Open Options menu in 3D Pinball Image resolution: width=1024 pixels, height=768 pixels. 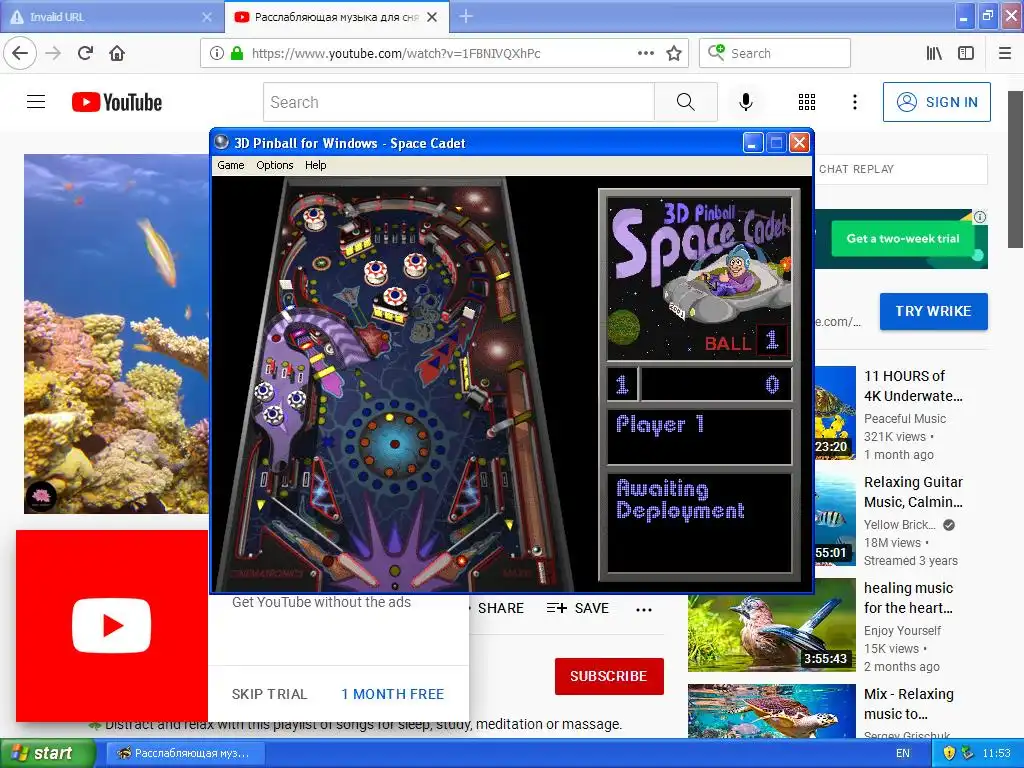[x=274, y=165]
